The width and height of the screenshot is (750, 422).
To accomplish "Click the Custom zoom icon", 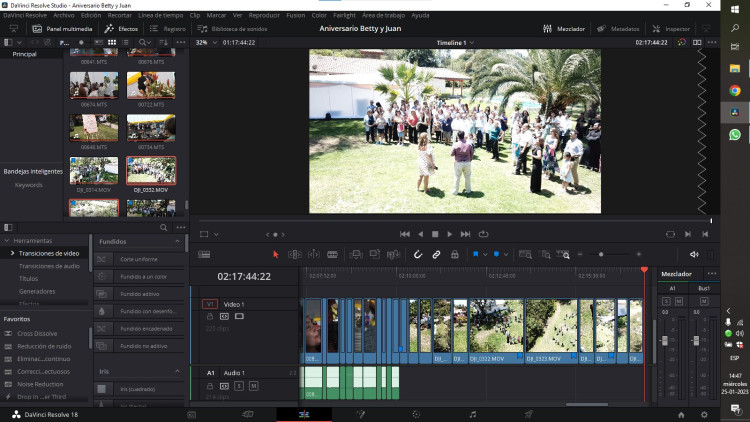I will [x=563, y=255].
